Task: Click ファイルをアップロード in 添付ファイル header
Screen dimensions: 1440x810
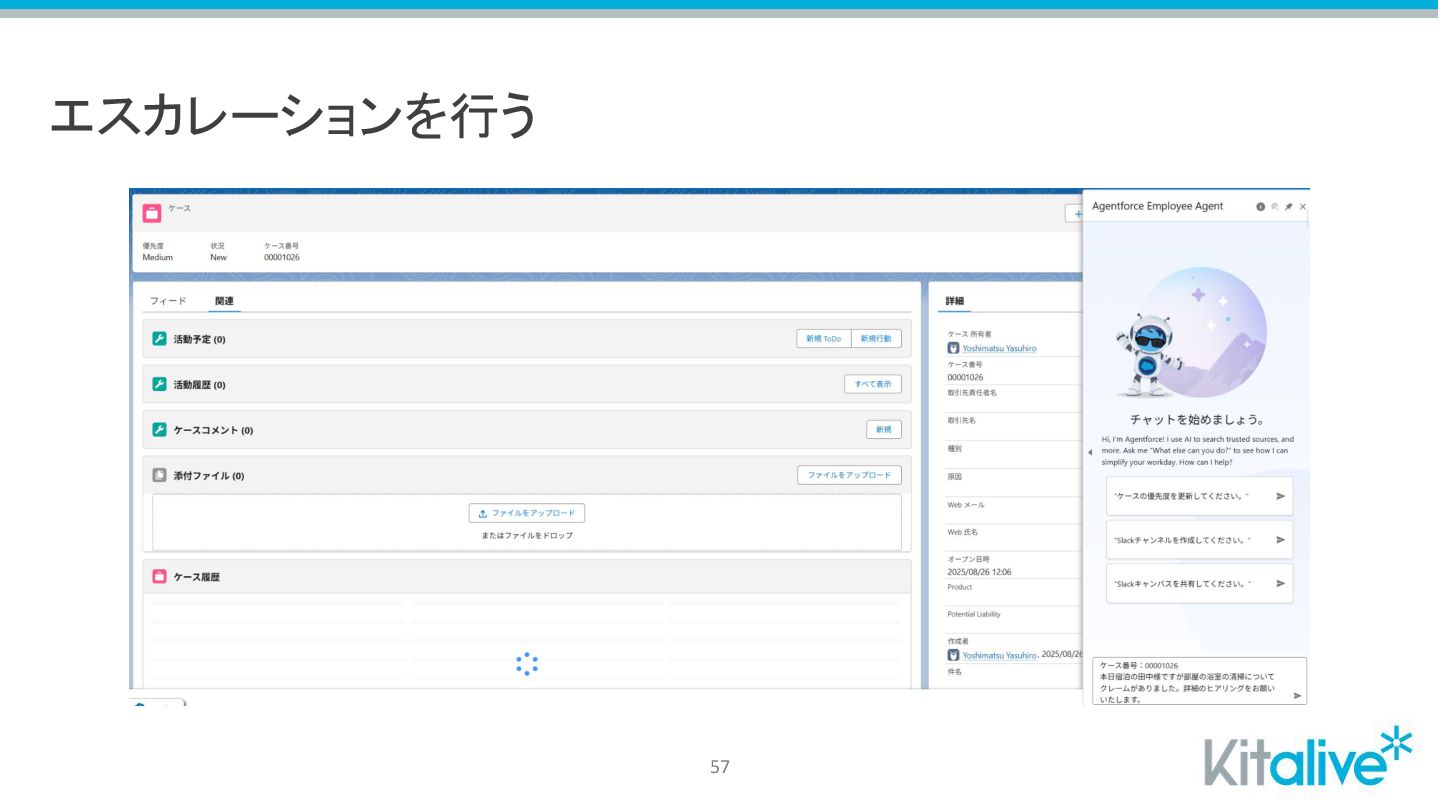Action: [x=849, y=475]
